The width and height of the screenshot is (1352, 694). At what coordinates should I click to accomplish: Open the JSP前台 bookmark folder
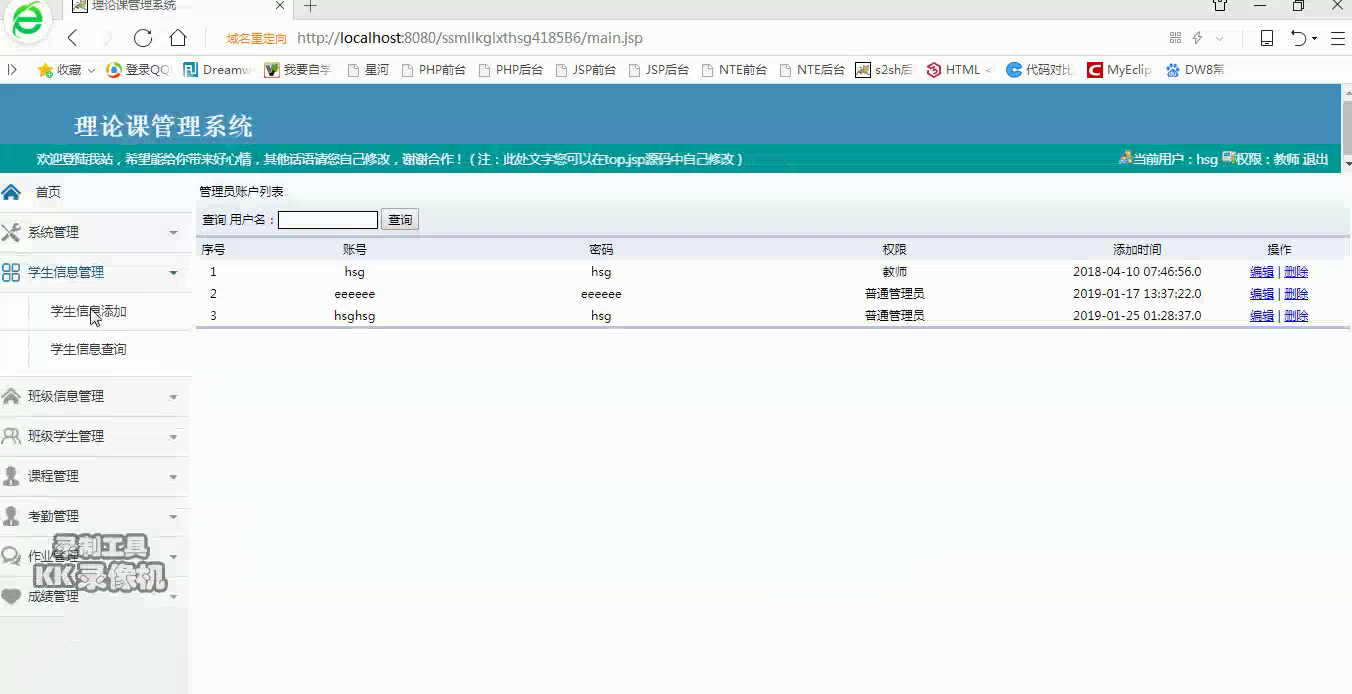pos(585,70)
